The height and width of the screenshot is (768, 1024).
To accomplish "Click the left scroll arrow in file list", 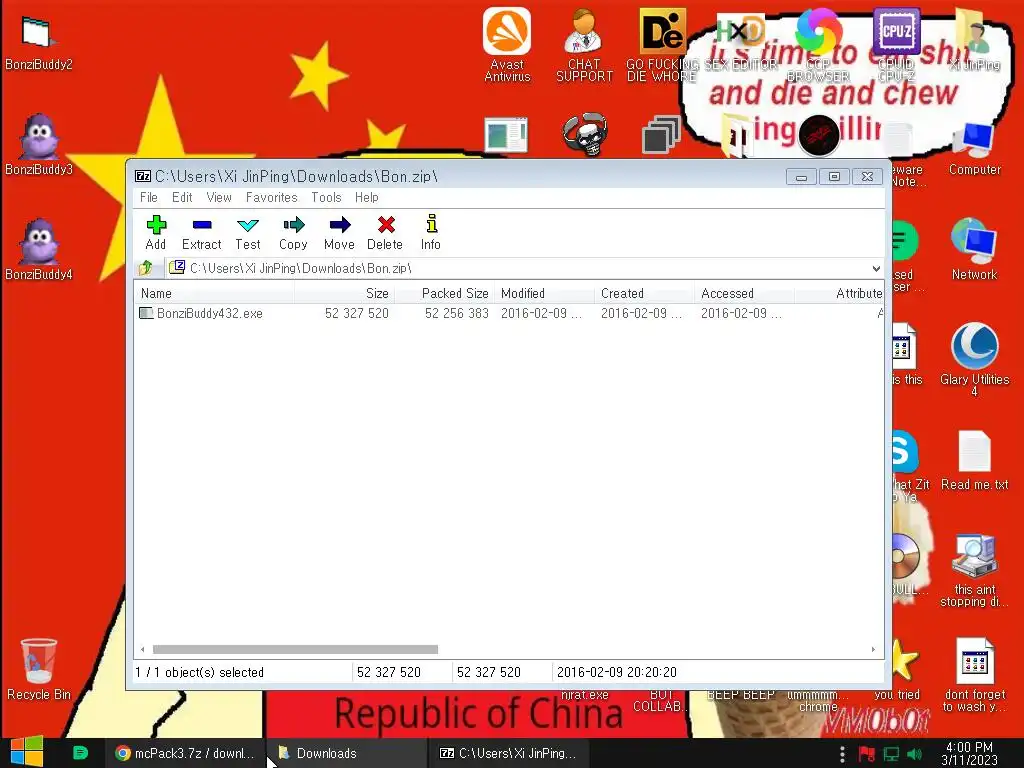I will pos(142,649).
